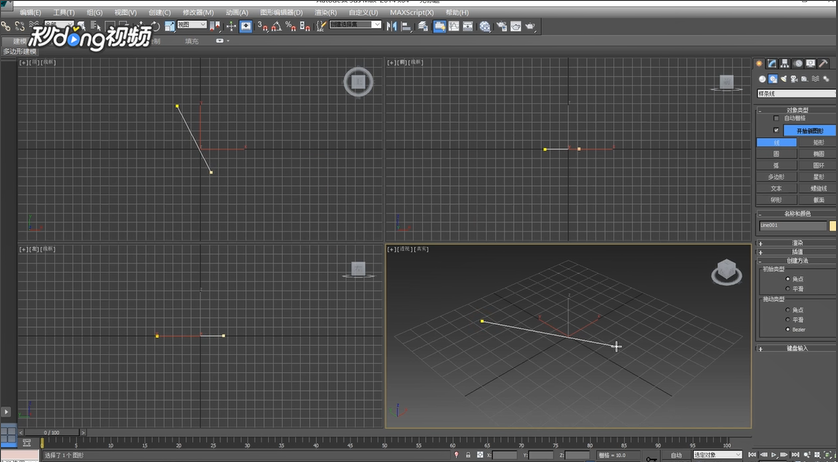This screenshot has width=838, height=462.
Task: Open the 渲染(R) menu
Action: coord(325,12)
